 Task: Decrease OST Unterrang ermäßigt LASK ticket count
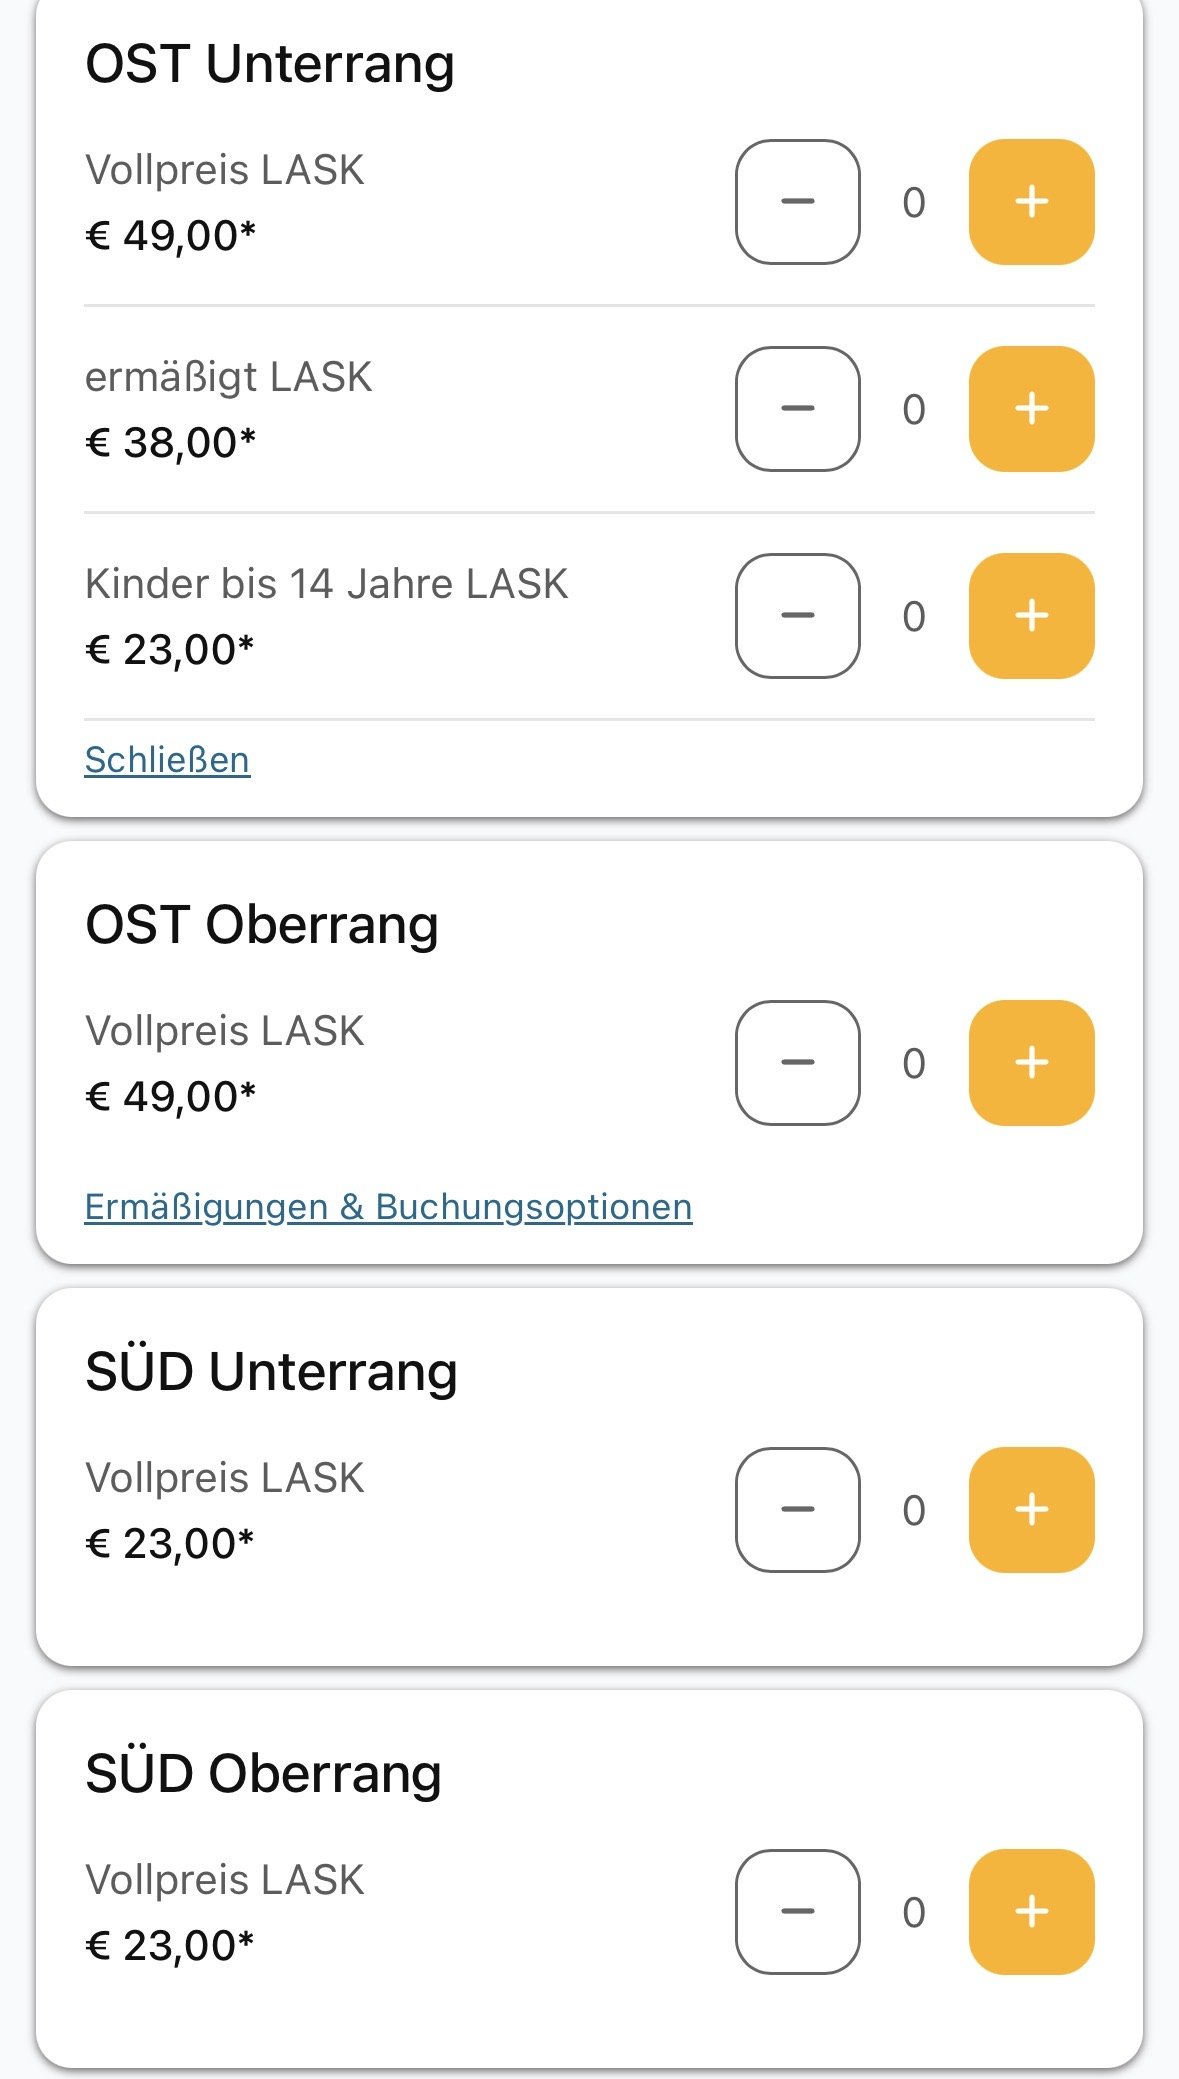(797, 409)
